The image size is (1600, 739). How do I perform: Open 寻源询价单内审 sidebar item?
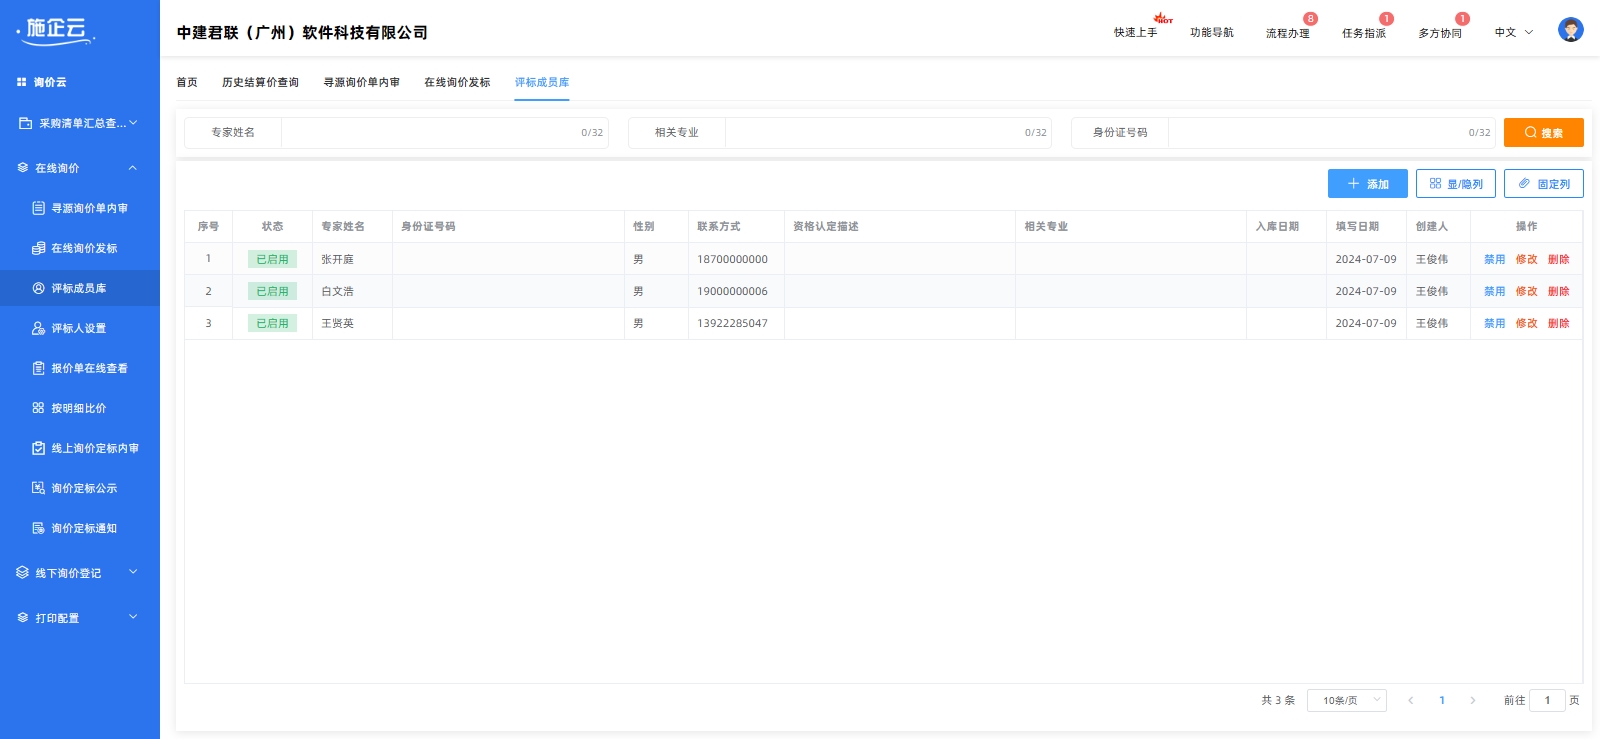click(x=89, y=208)
